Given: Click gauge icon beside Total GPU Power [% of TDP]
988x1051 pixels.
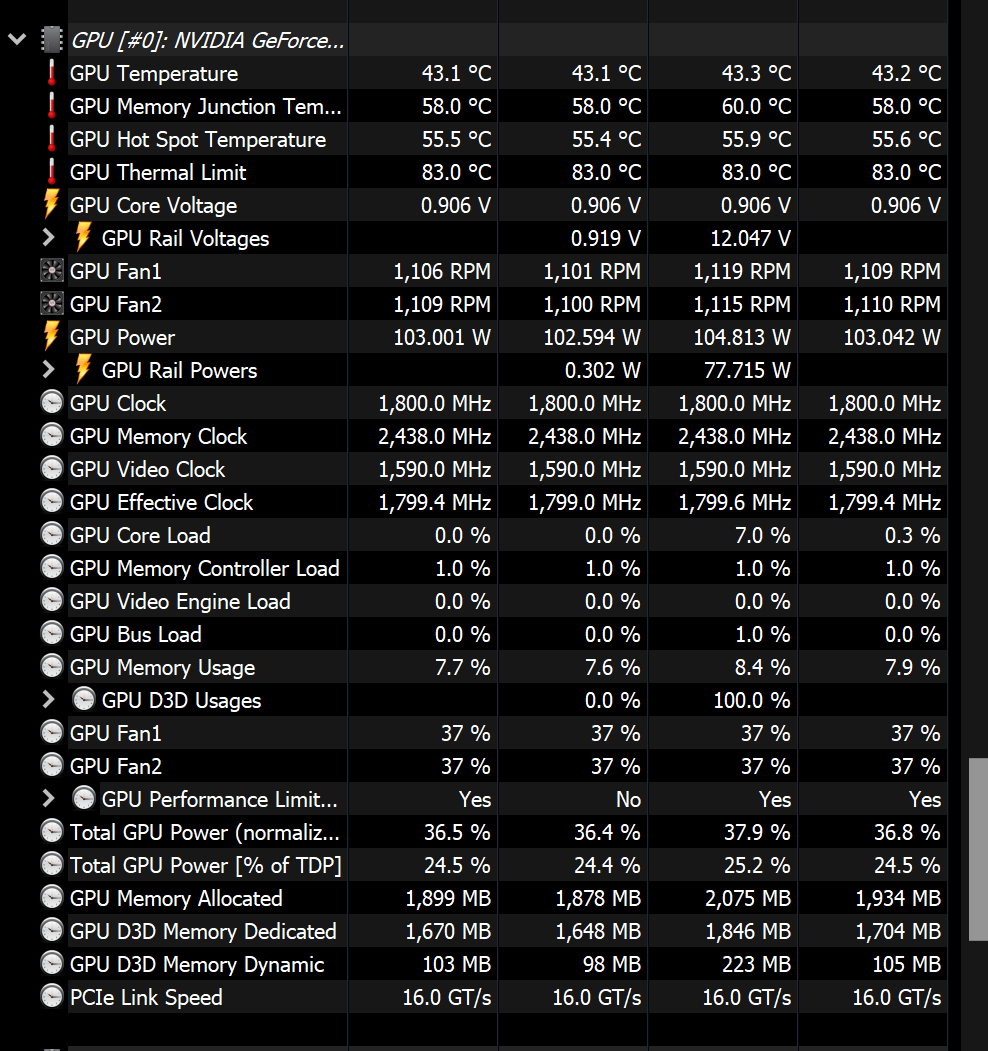Looking at the screenshot, I should pyautogui.click(x=52, y=865).
